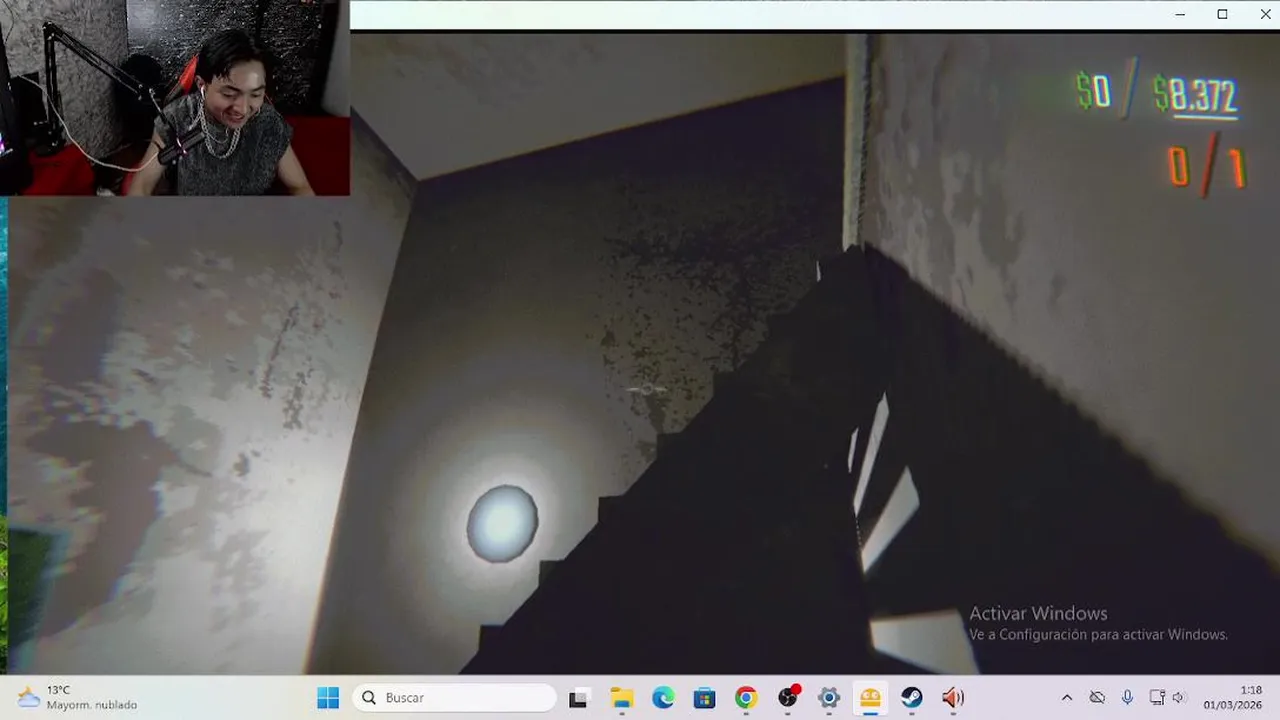
Task: Open OBS Studio with red recording dot
Action: click(788, 698)
